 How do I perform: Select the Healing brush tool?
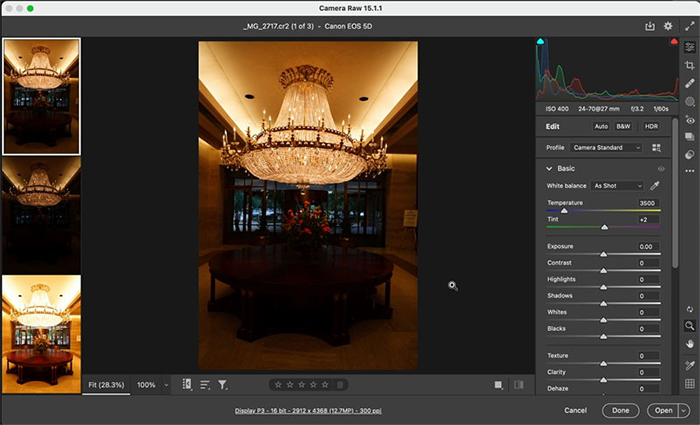(690, 83)
